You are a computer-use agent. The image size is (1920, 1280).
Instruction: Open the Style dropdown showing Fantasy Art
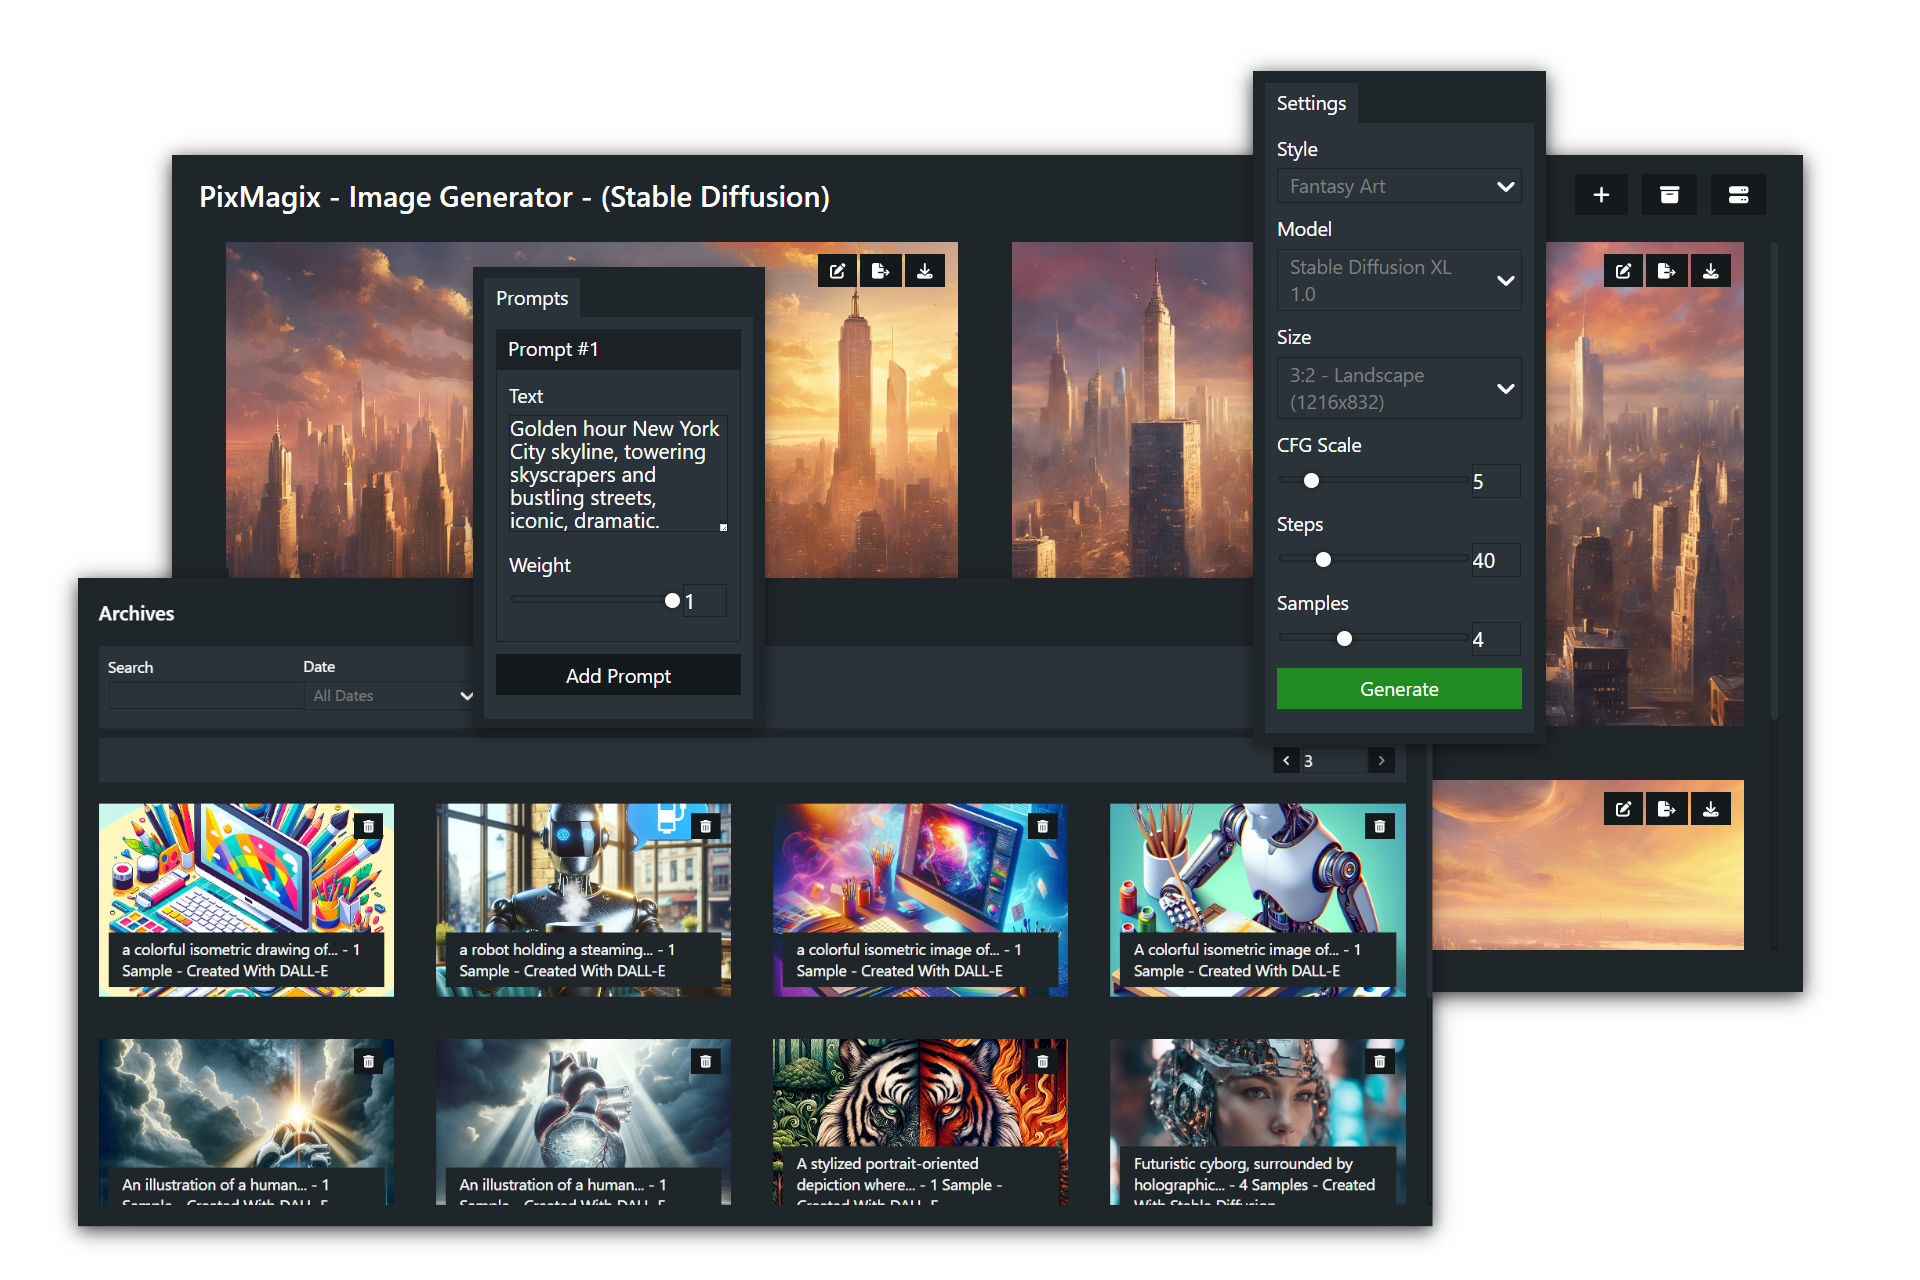[x=1399, y=186]
